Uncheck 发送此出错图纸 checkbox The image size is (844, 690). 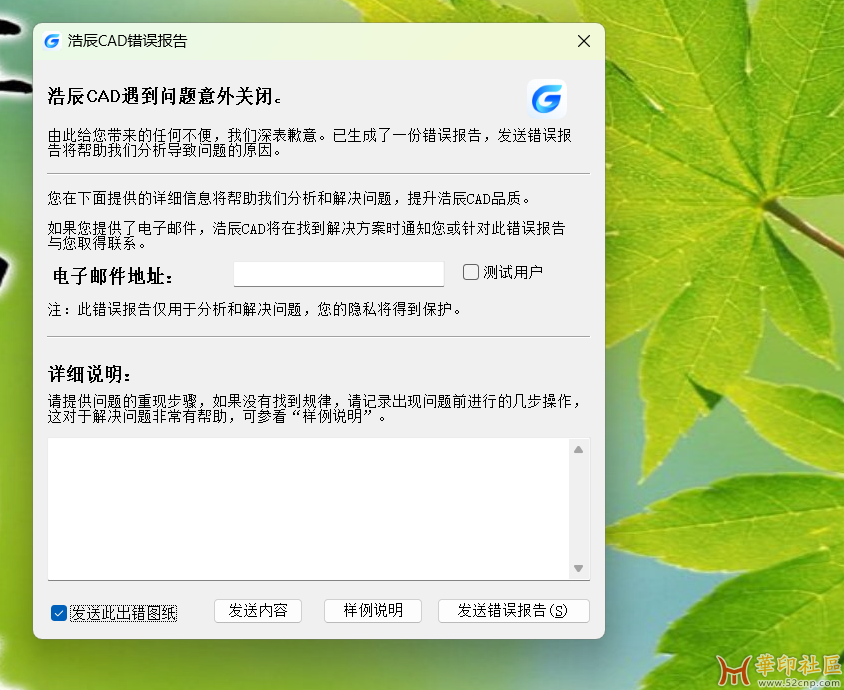[x=59, y=612]
